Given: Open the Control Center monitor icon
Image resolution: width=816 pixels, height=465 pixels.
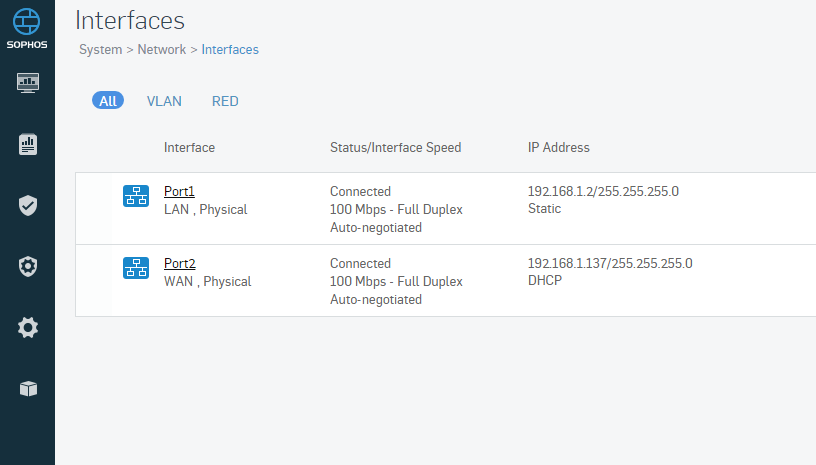Looking at the screenshot, I should coord(28,83).
